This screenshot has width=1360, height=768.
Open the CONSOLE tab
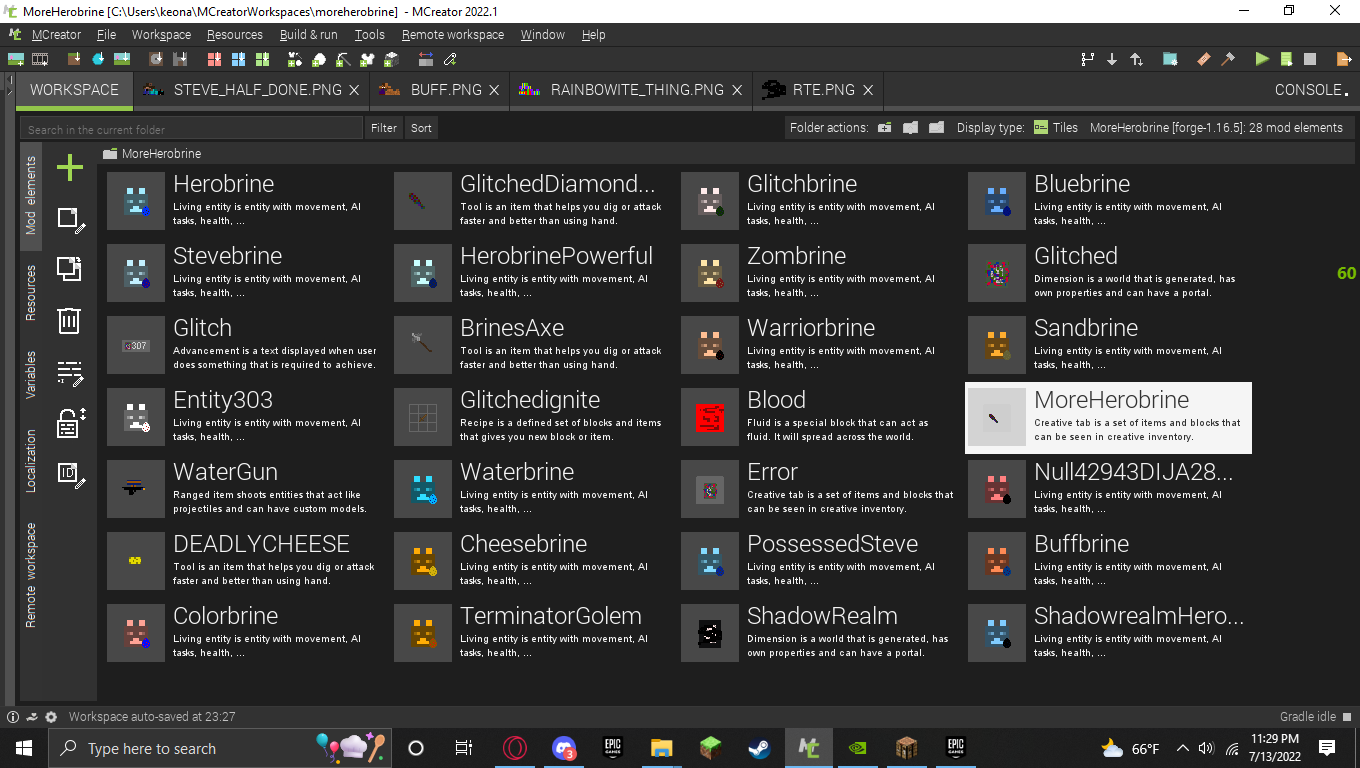tap(1311, 89)
